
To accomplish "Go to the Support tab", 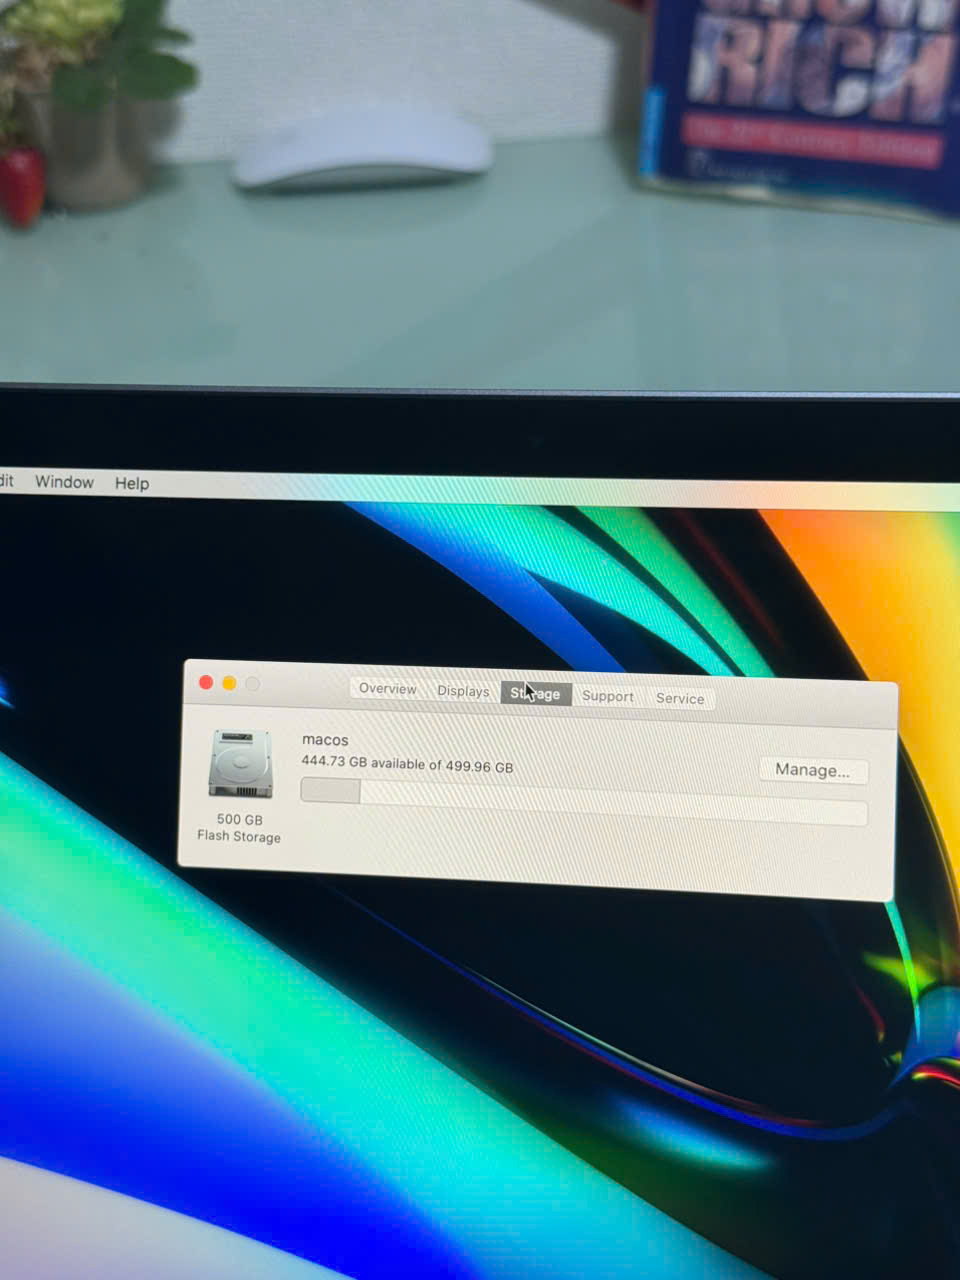I will (607, 697).
